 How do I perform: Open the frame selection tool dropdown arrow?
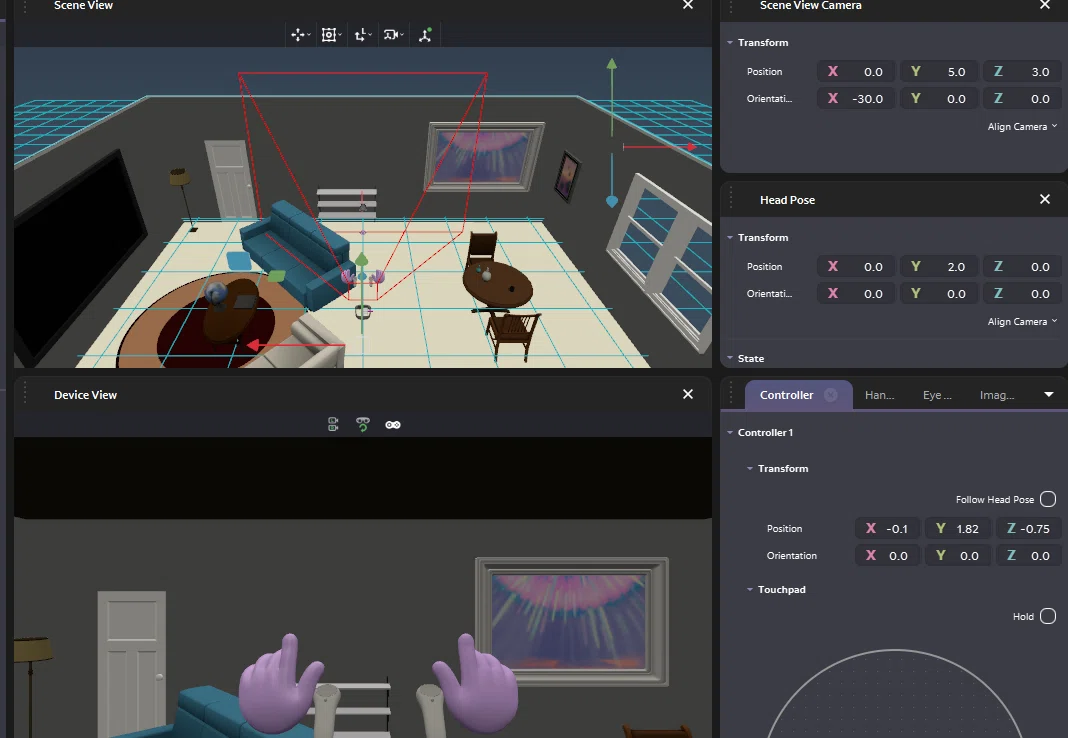click(340, 35)
